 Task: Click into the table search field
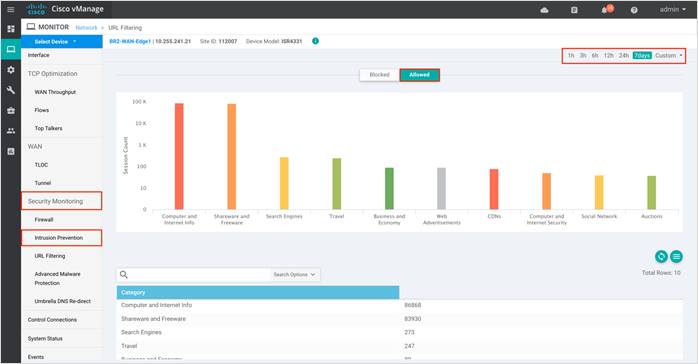pos(200,275)
